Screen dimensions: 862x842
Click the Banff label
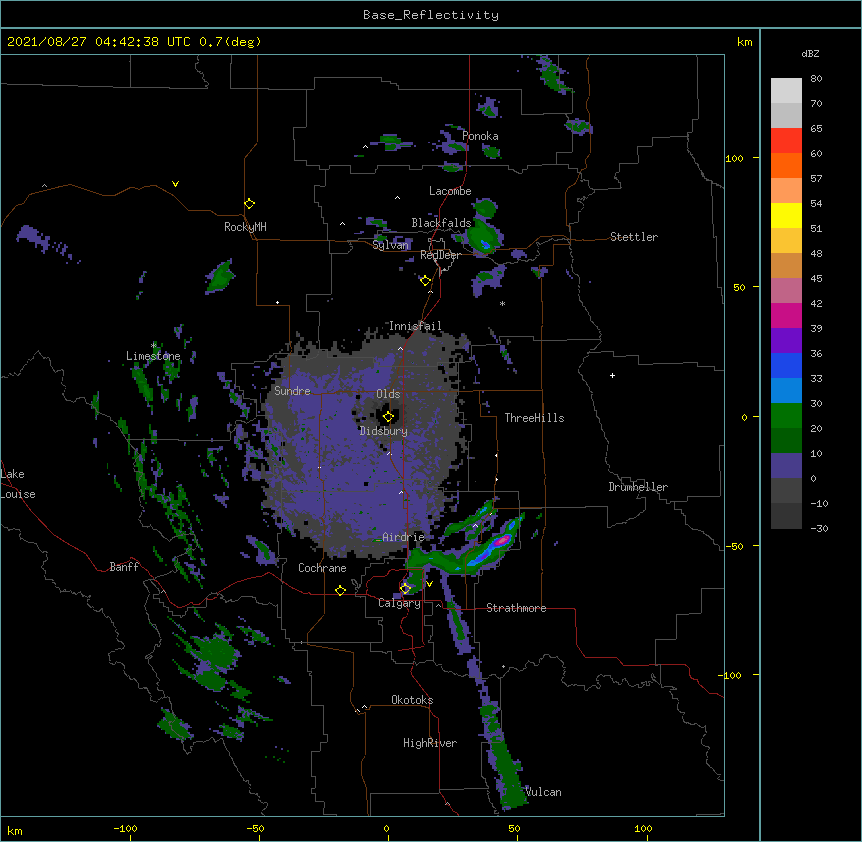124,567
